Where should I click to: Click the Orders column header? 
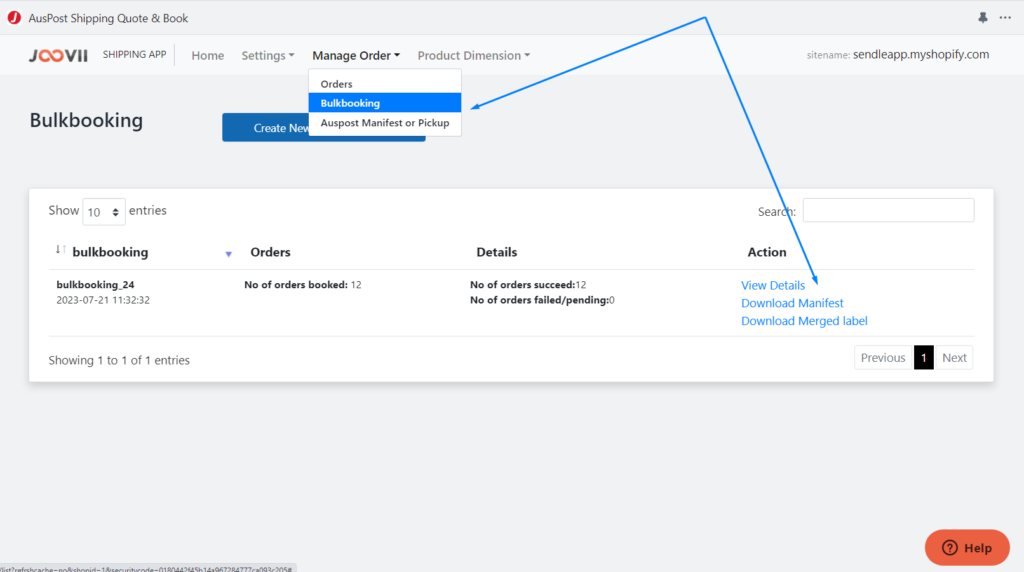pyautogui.click(x=270, y=252)
